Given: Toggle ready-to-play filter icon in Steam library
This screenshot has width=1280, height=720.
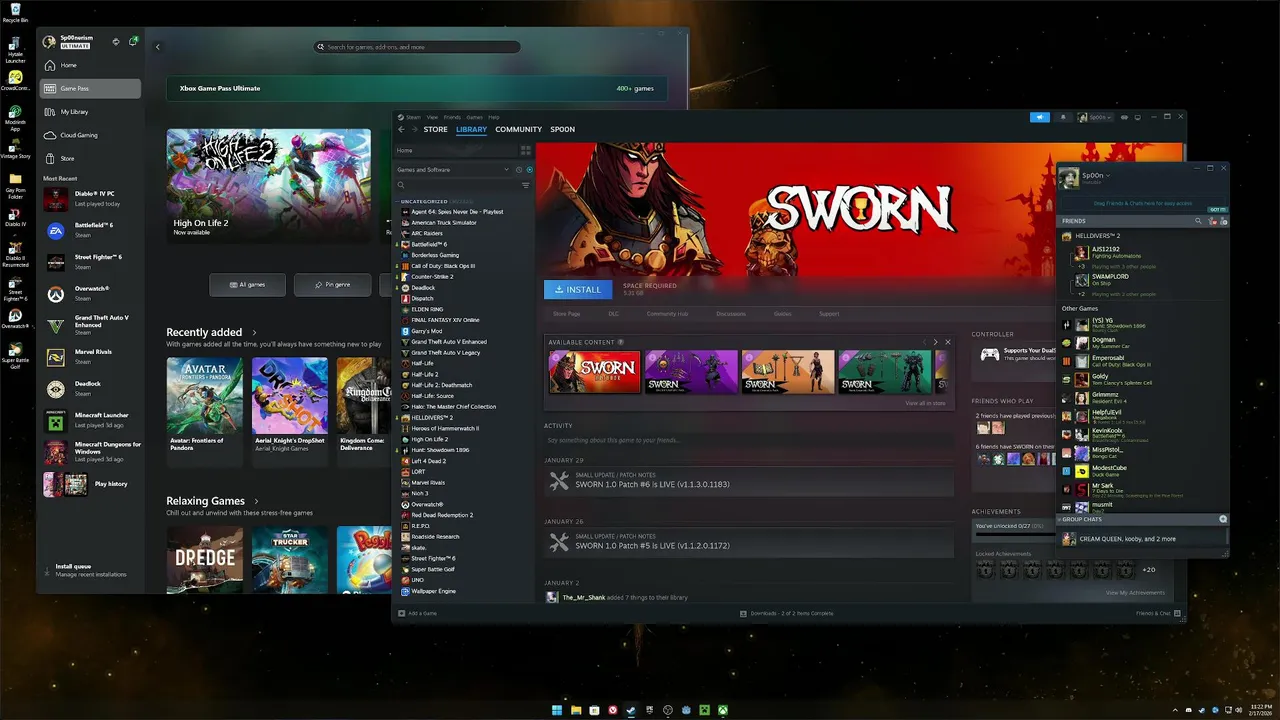Looking at the screenshot, I should 530,170.
